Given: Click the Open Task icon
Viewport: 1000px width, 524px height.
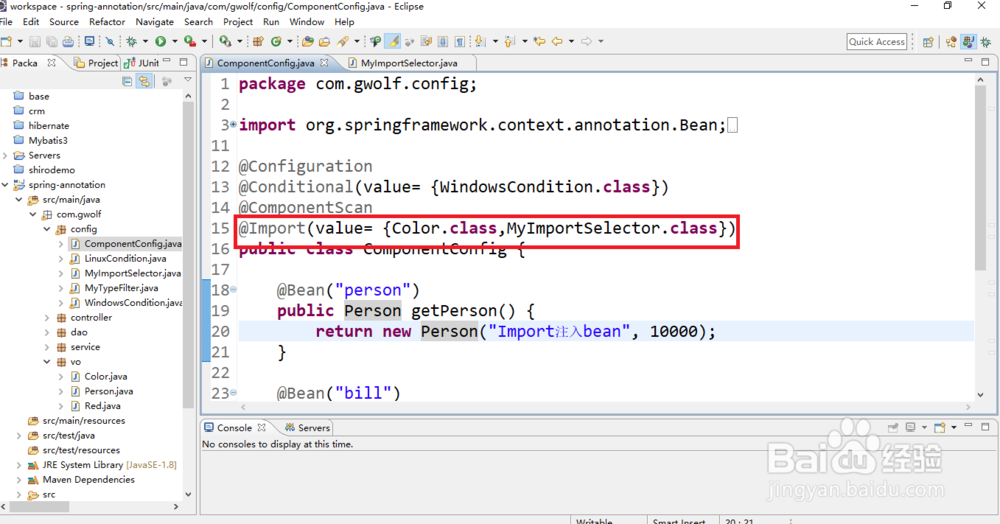Looking at the screenshot, I should [324, 41].
